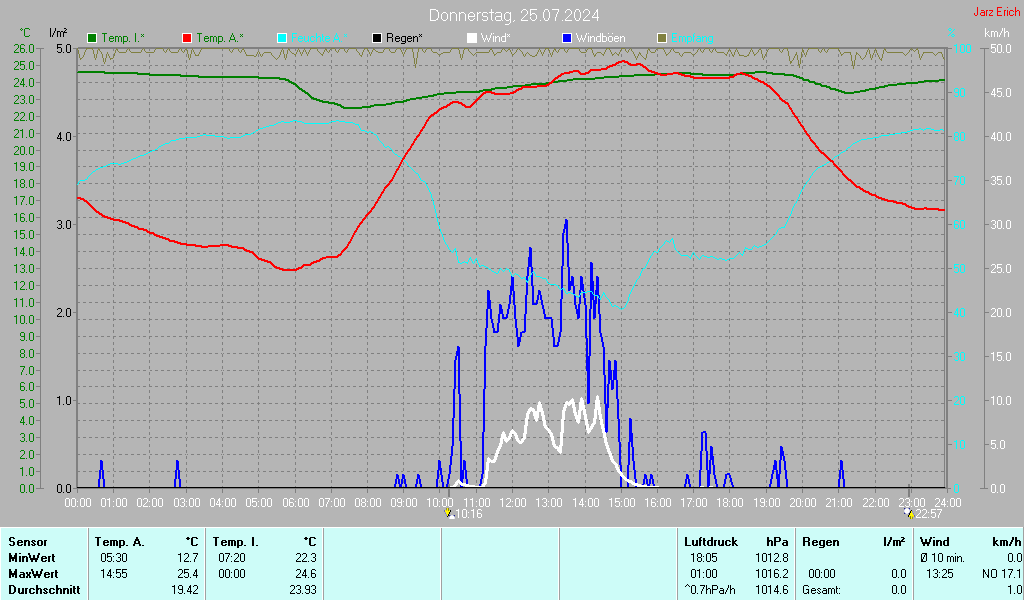The height and width of the screenshot is (600, 1024).
Task: Click the Luftdruck table header
Action: click(711, 542)
